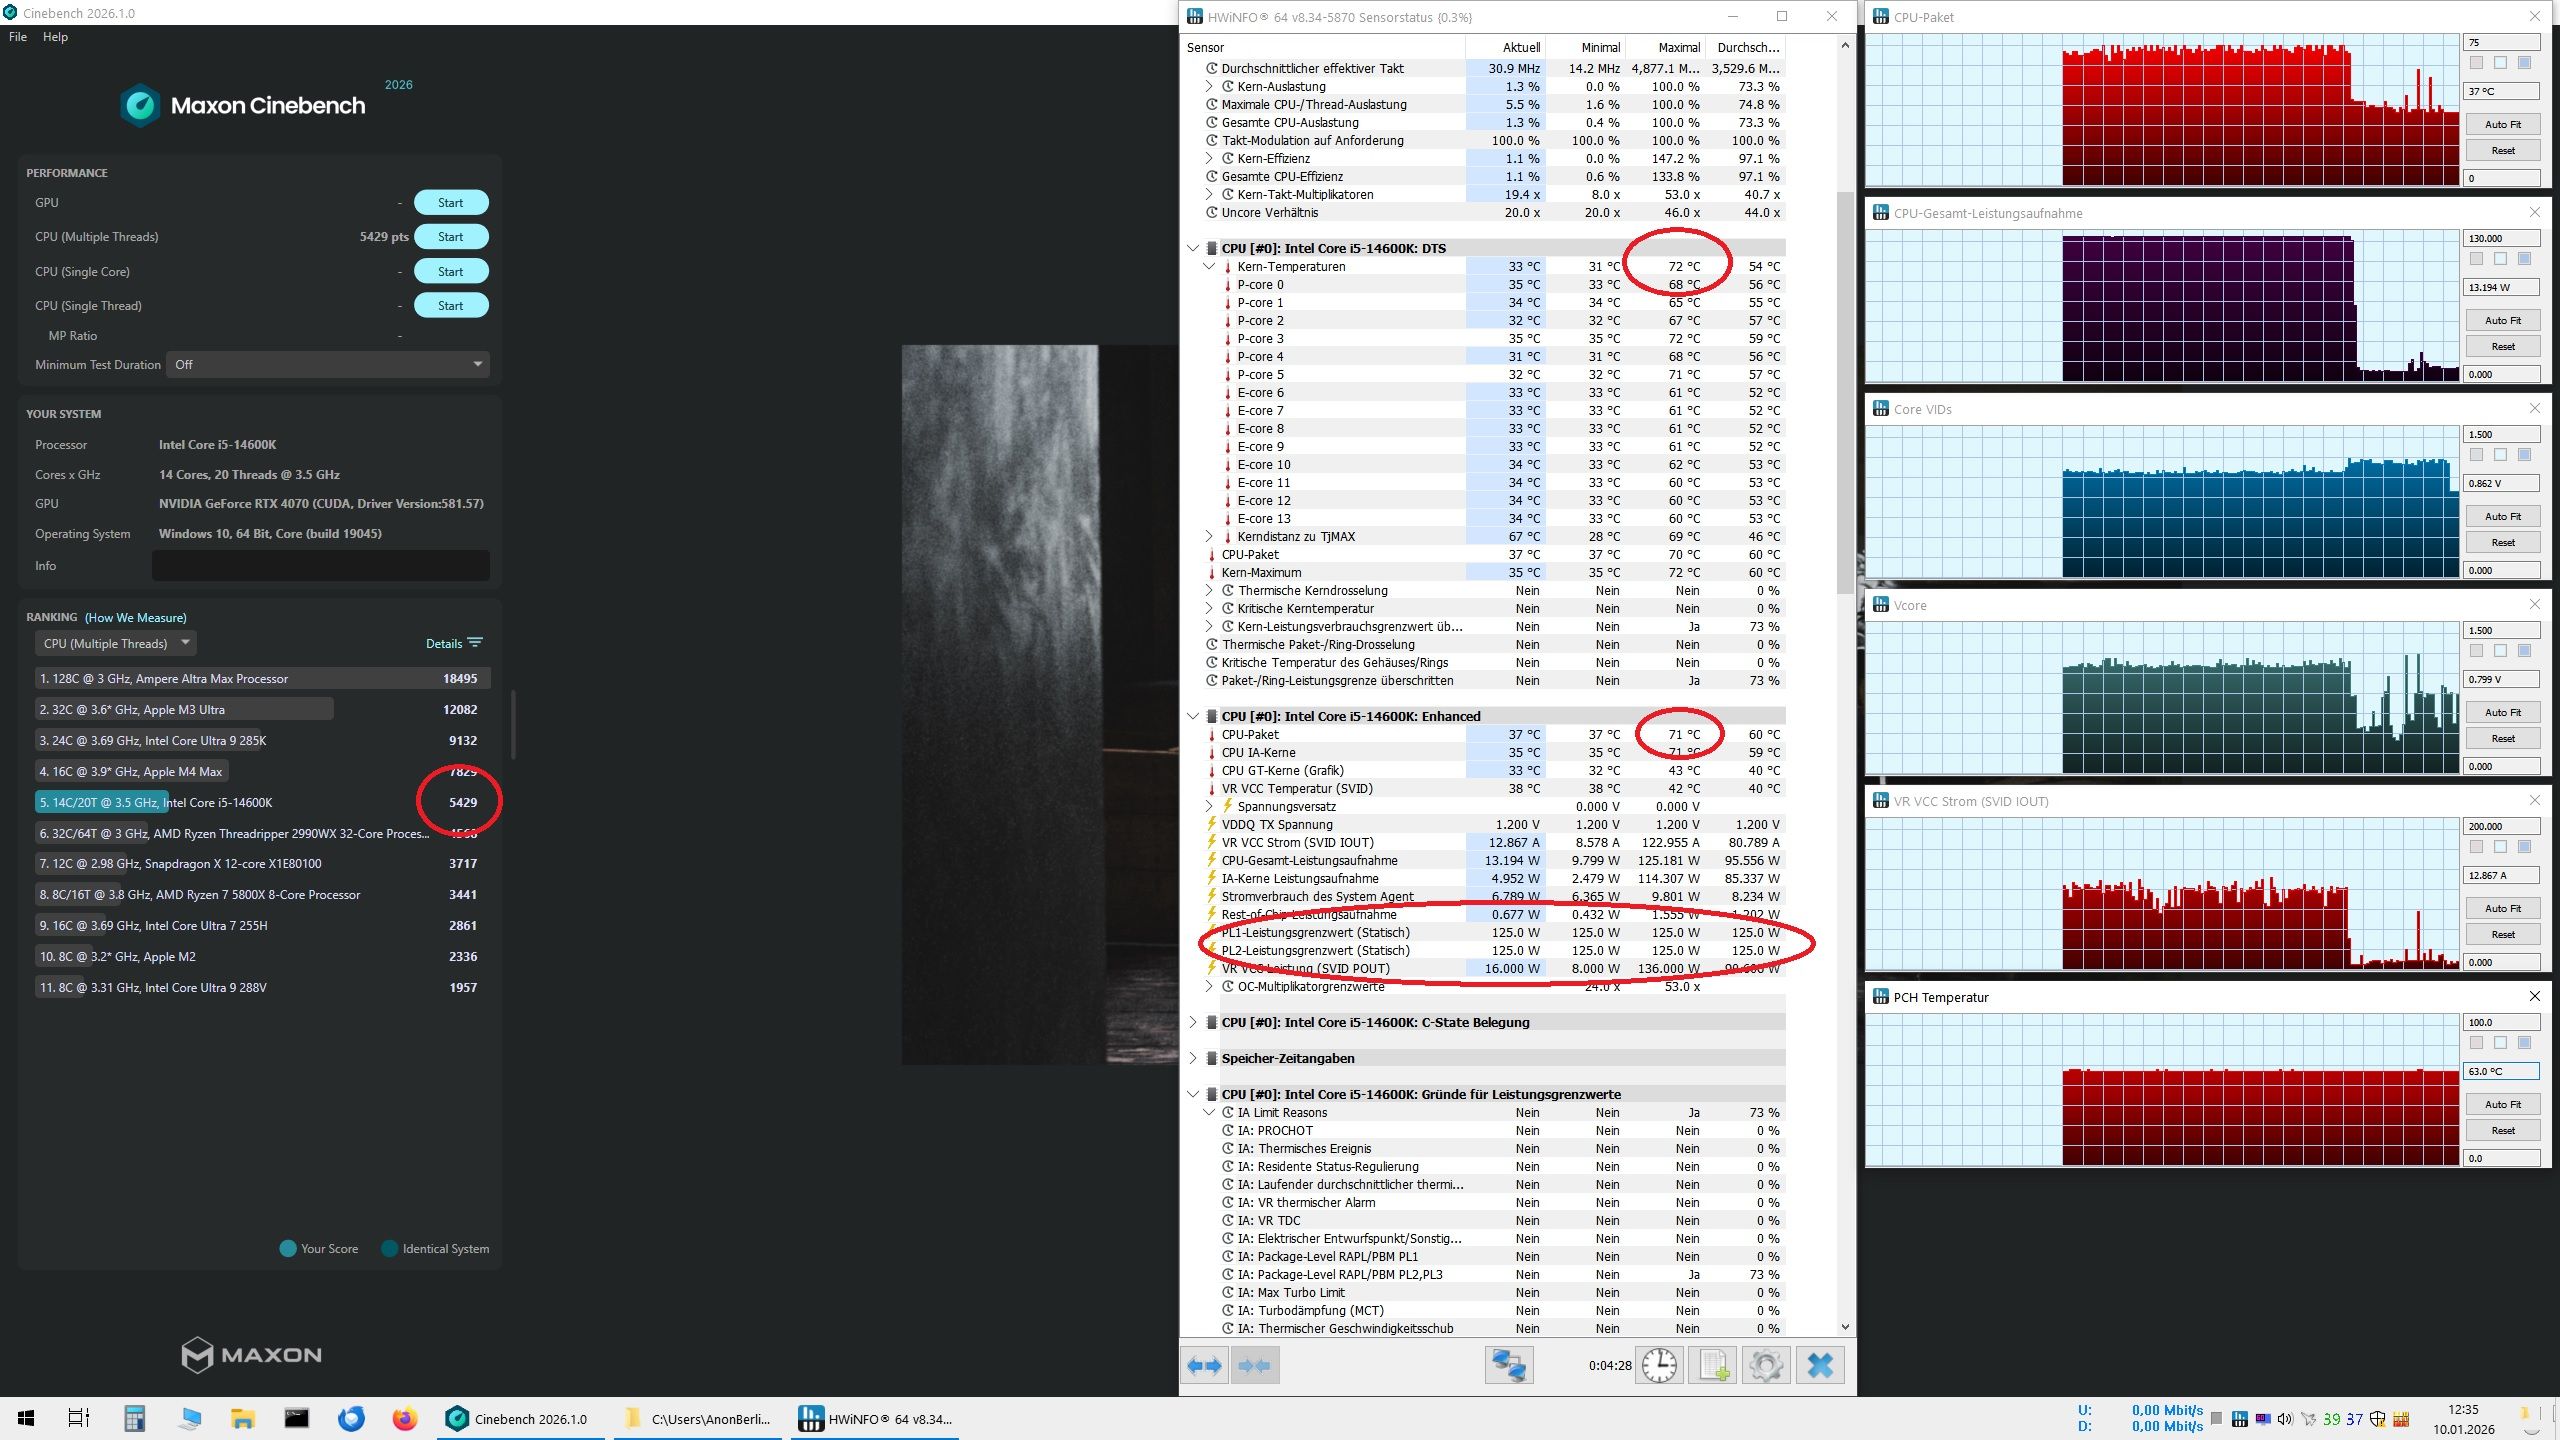Click the log file with plus icon
This screenshot has width=2560, height=1440.
click(1713, 1365)
